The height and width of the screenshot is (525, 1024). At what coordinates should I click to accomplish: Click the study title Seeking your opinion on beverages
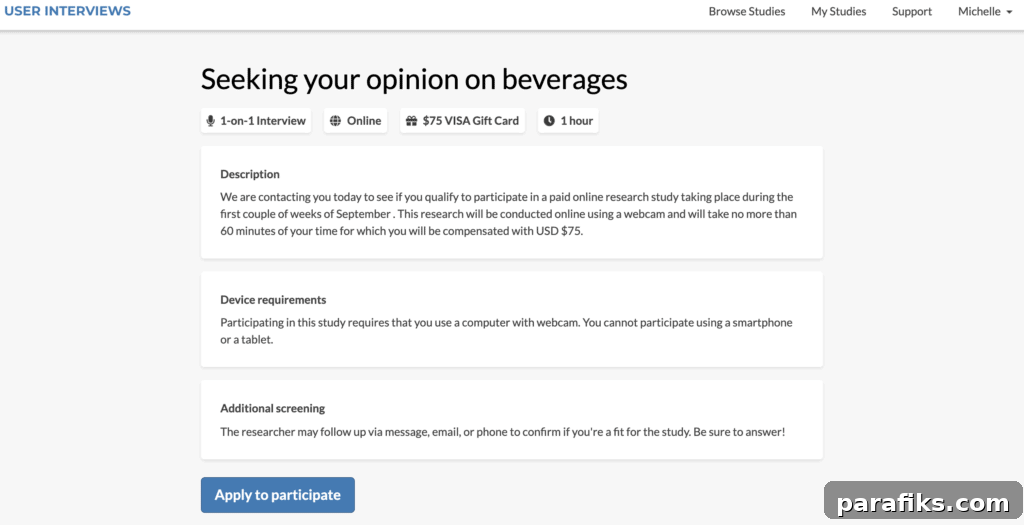pos(414,80)
